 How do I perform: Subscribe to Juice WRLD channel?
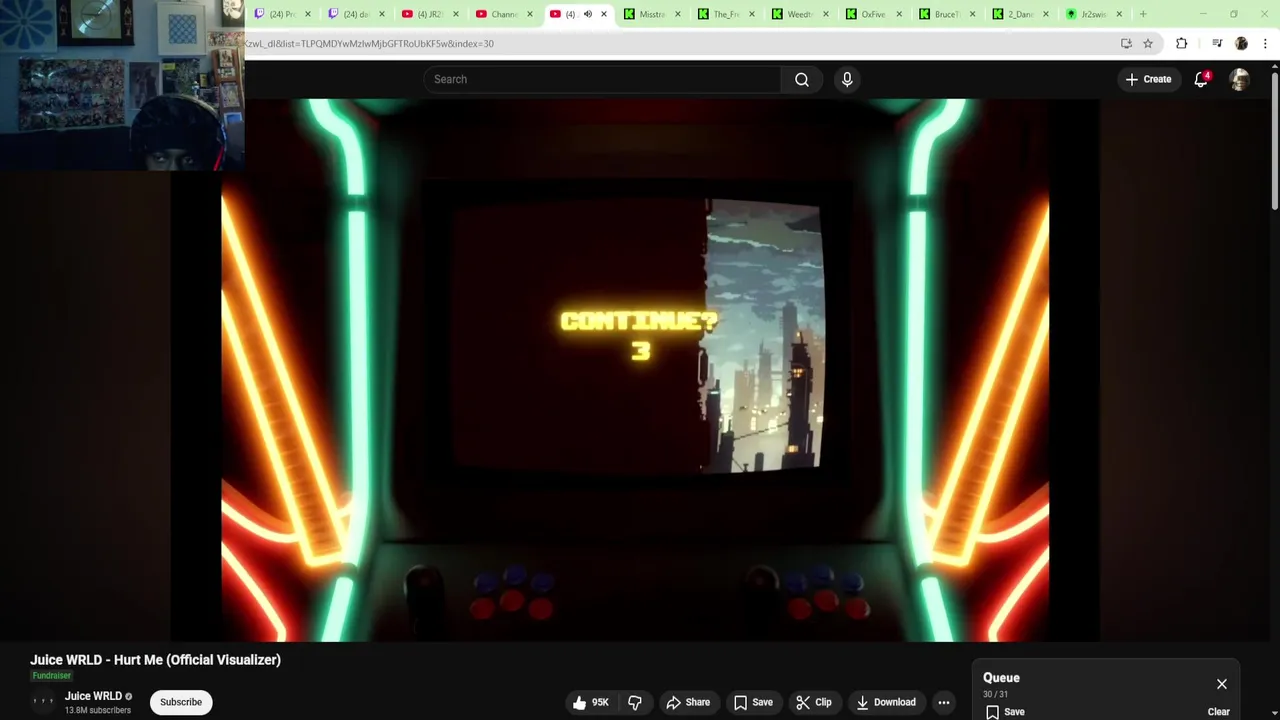(x=181, y=702)
